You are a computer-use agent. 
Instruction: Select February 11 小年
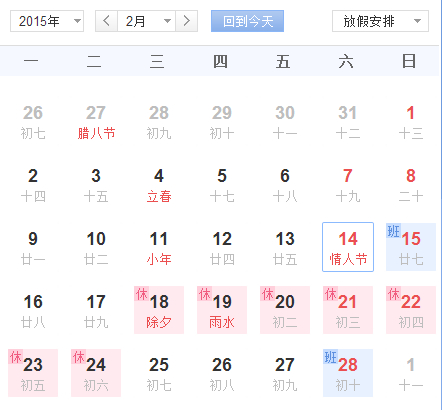click(x=159, y=247)
